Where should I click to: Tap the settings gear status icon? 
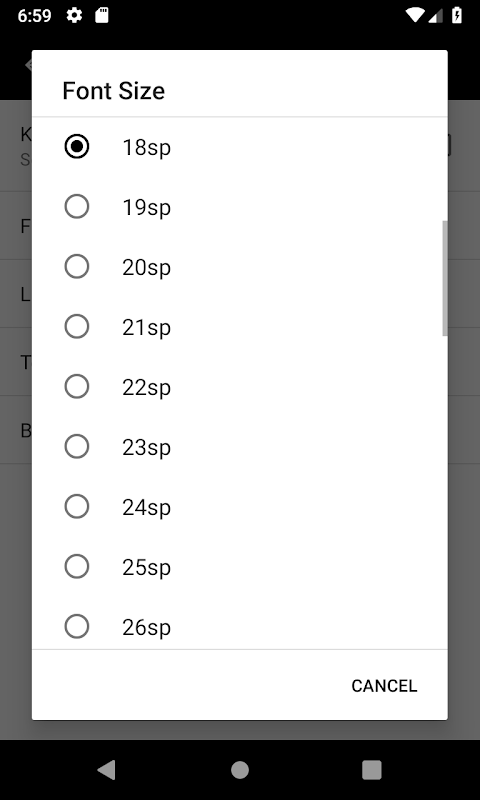point(74,15)
